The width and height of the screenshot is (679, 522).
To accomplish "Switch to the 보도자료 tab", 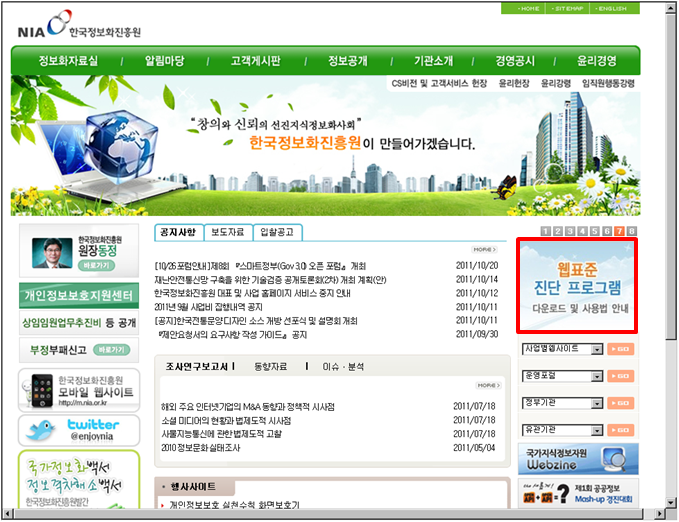I will [227, 232].
